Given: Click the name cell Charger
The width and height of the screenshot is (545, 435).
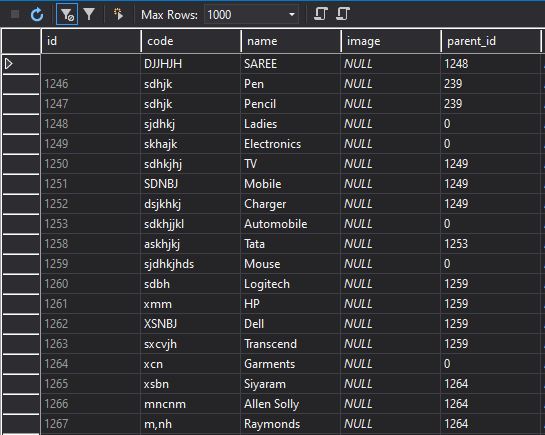Looking at the screenshot, I should 291,204.
